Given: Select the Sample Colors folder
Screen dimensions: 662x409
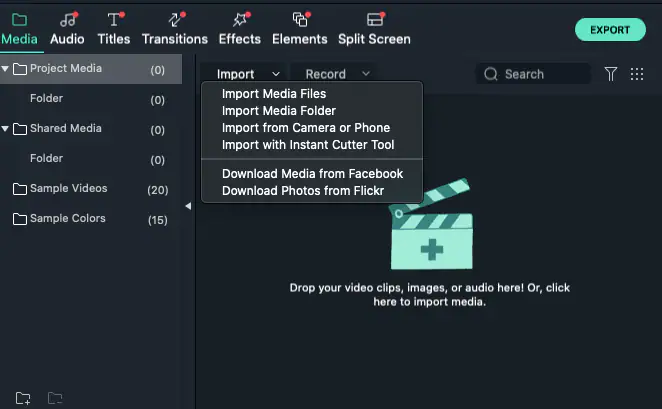Looking at the screenshot, I should [x=67, y=219].
